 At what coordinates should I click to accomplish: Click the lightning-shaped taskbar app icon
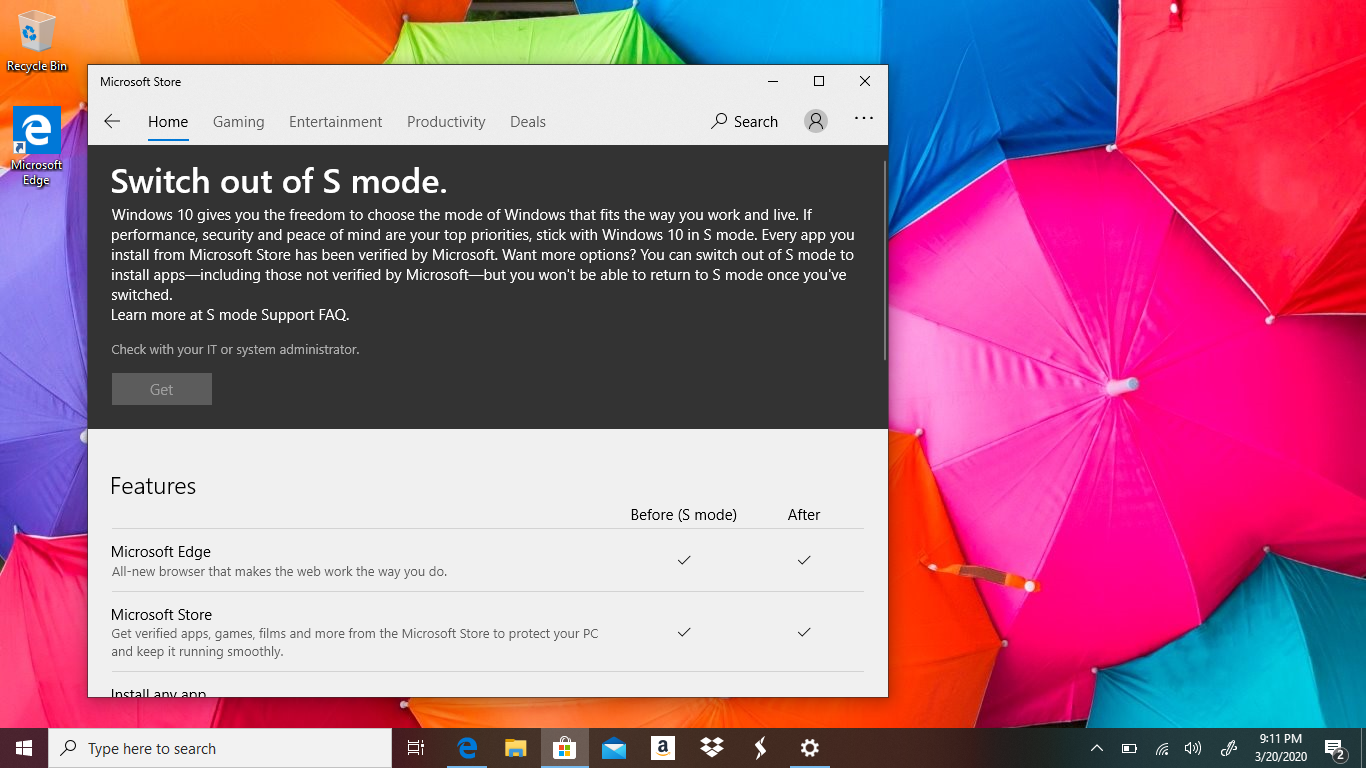tap(761, 748)
